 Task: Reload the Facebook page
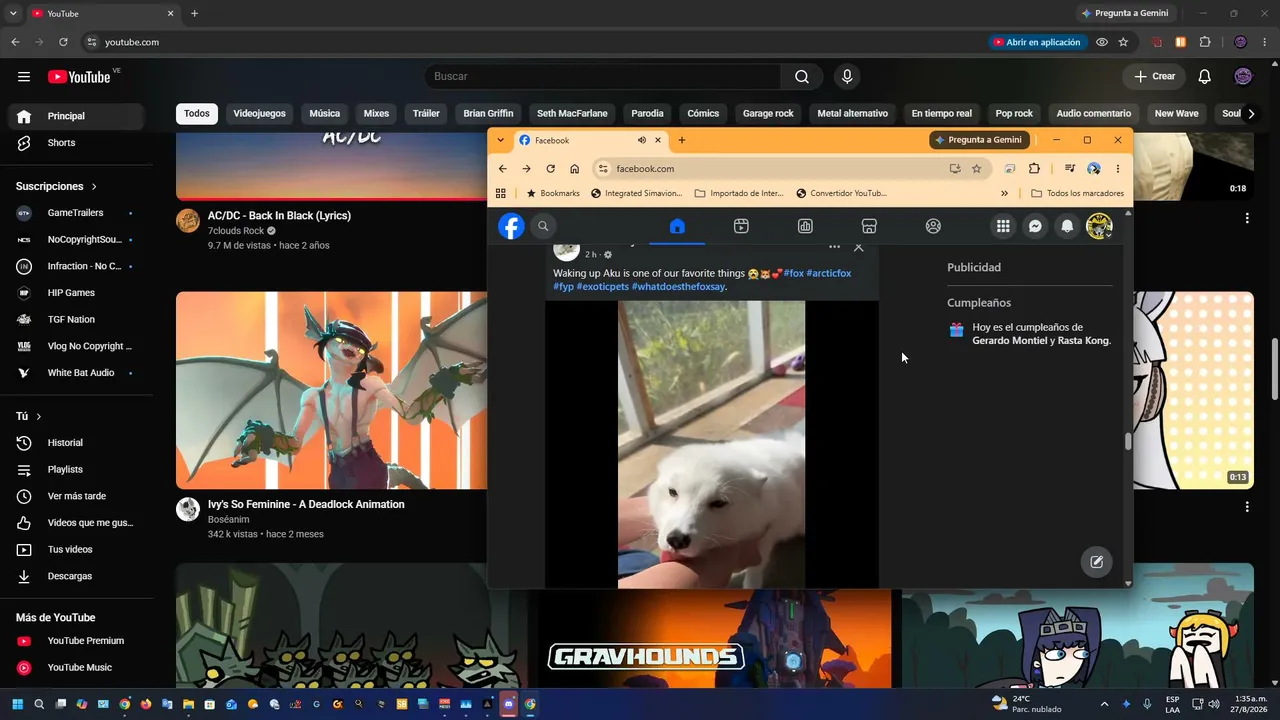click(x=550, y=168)
